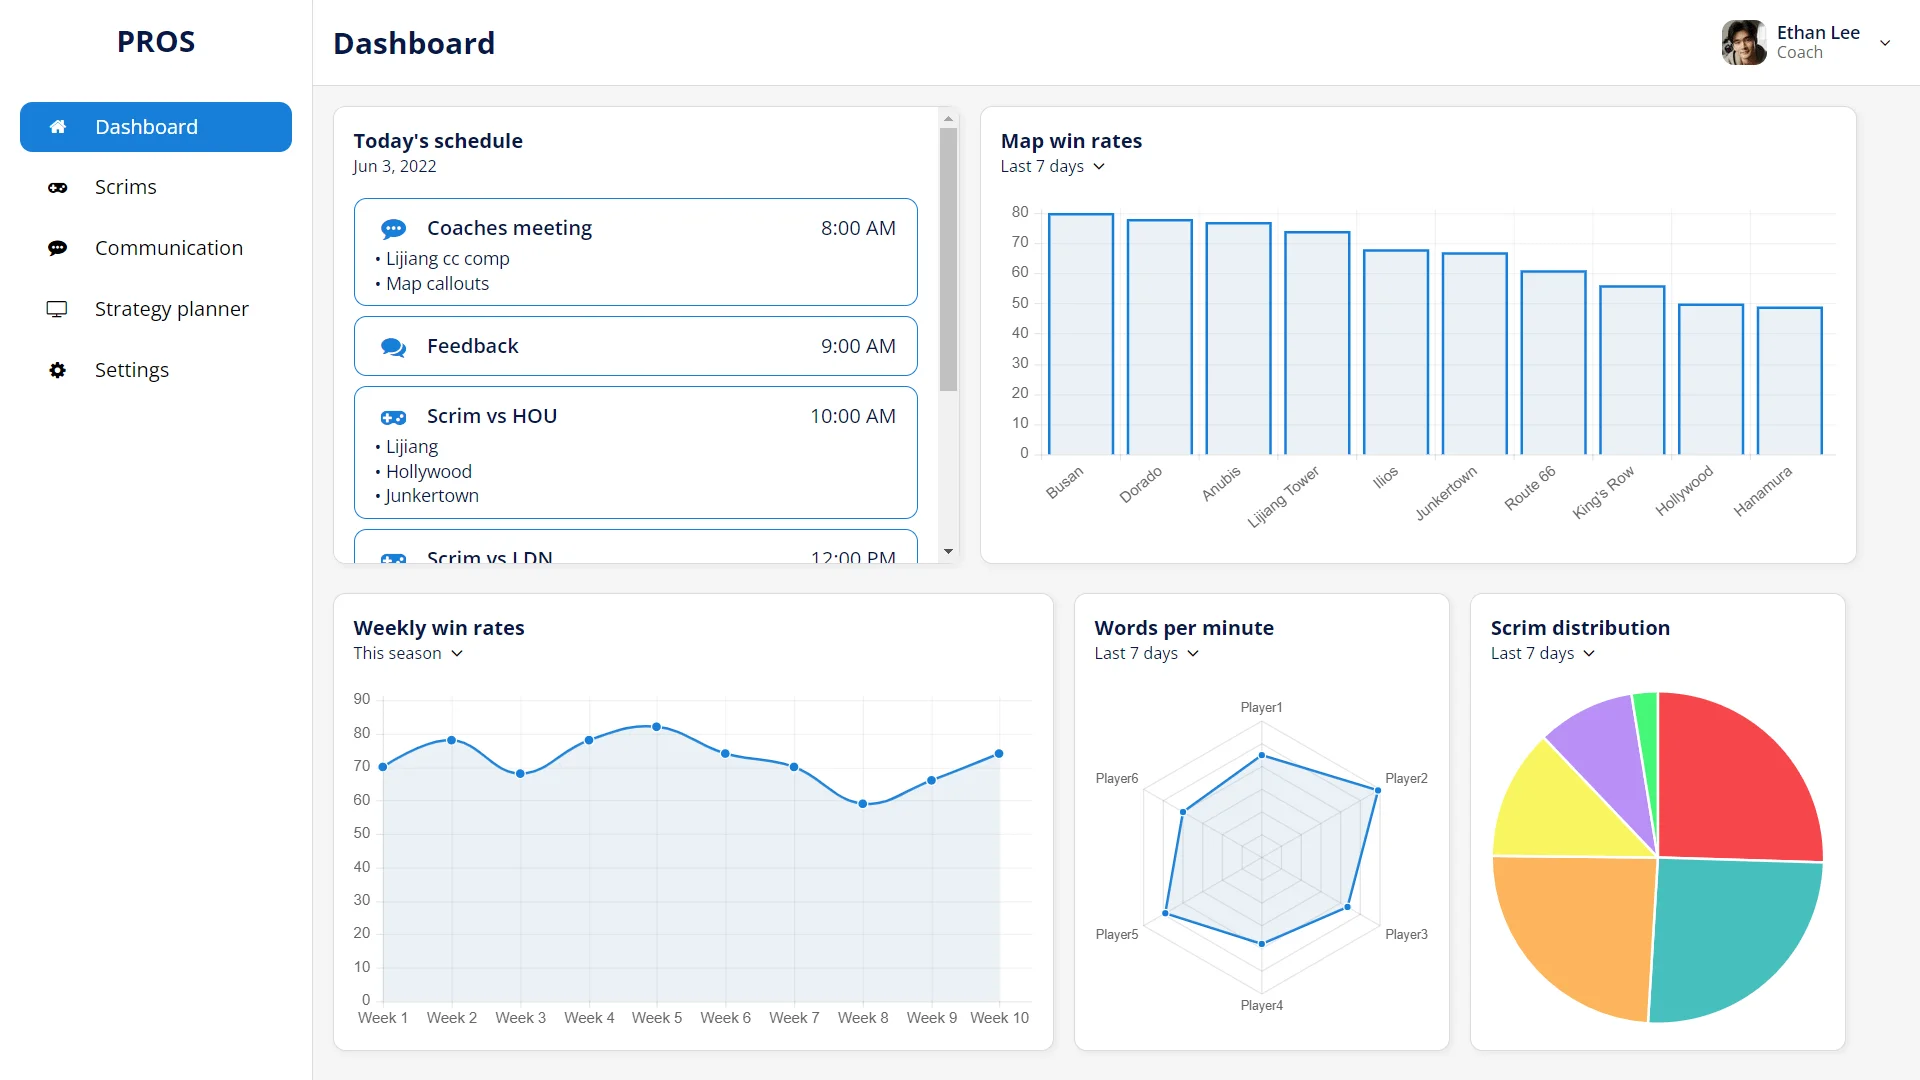Switch to the Scrims section
Screen dimensions: 1920x1080
pyautogui.click(x=126, y=187)
